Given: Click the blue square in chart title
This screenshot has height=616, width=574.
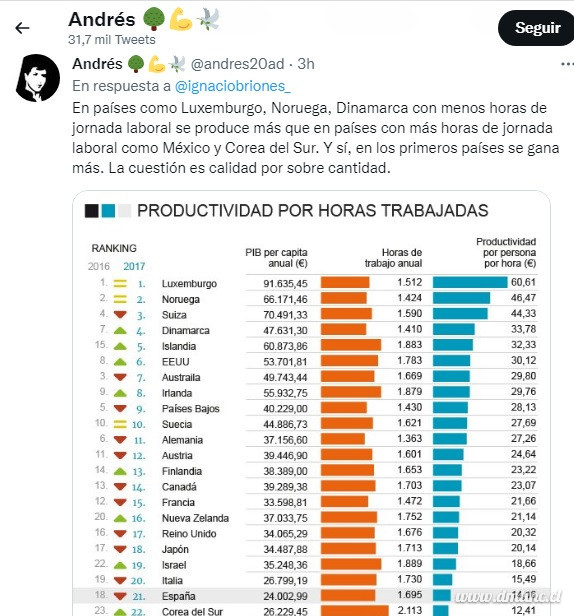Looking at the screenshot, I should coord(108,211).
